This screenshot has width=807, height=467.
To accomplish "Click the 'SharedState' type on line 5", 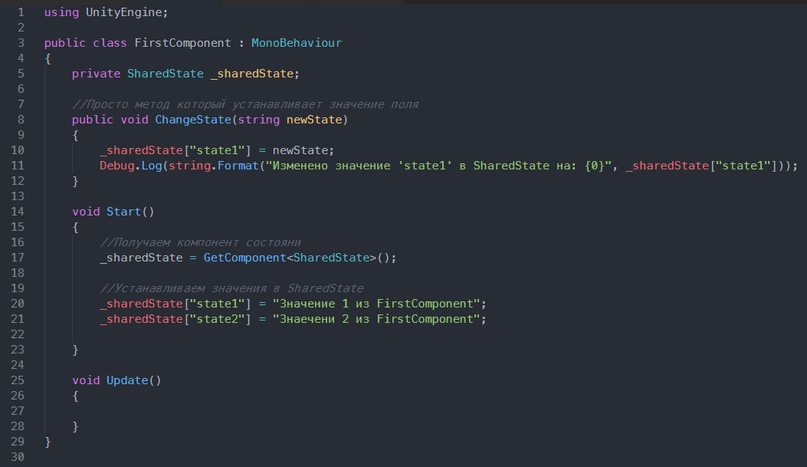I will 165,74.
